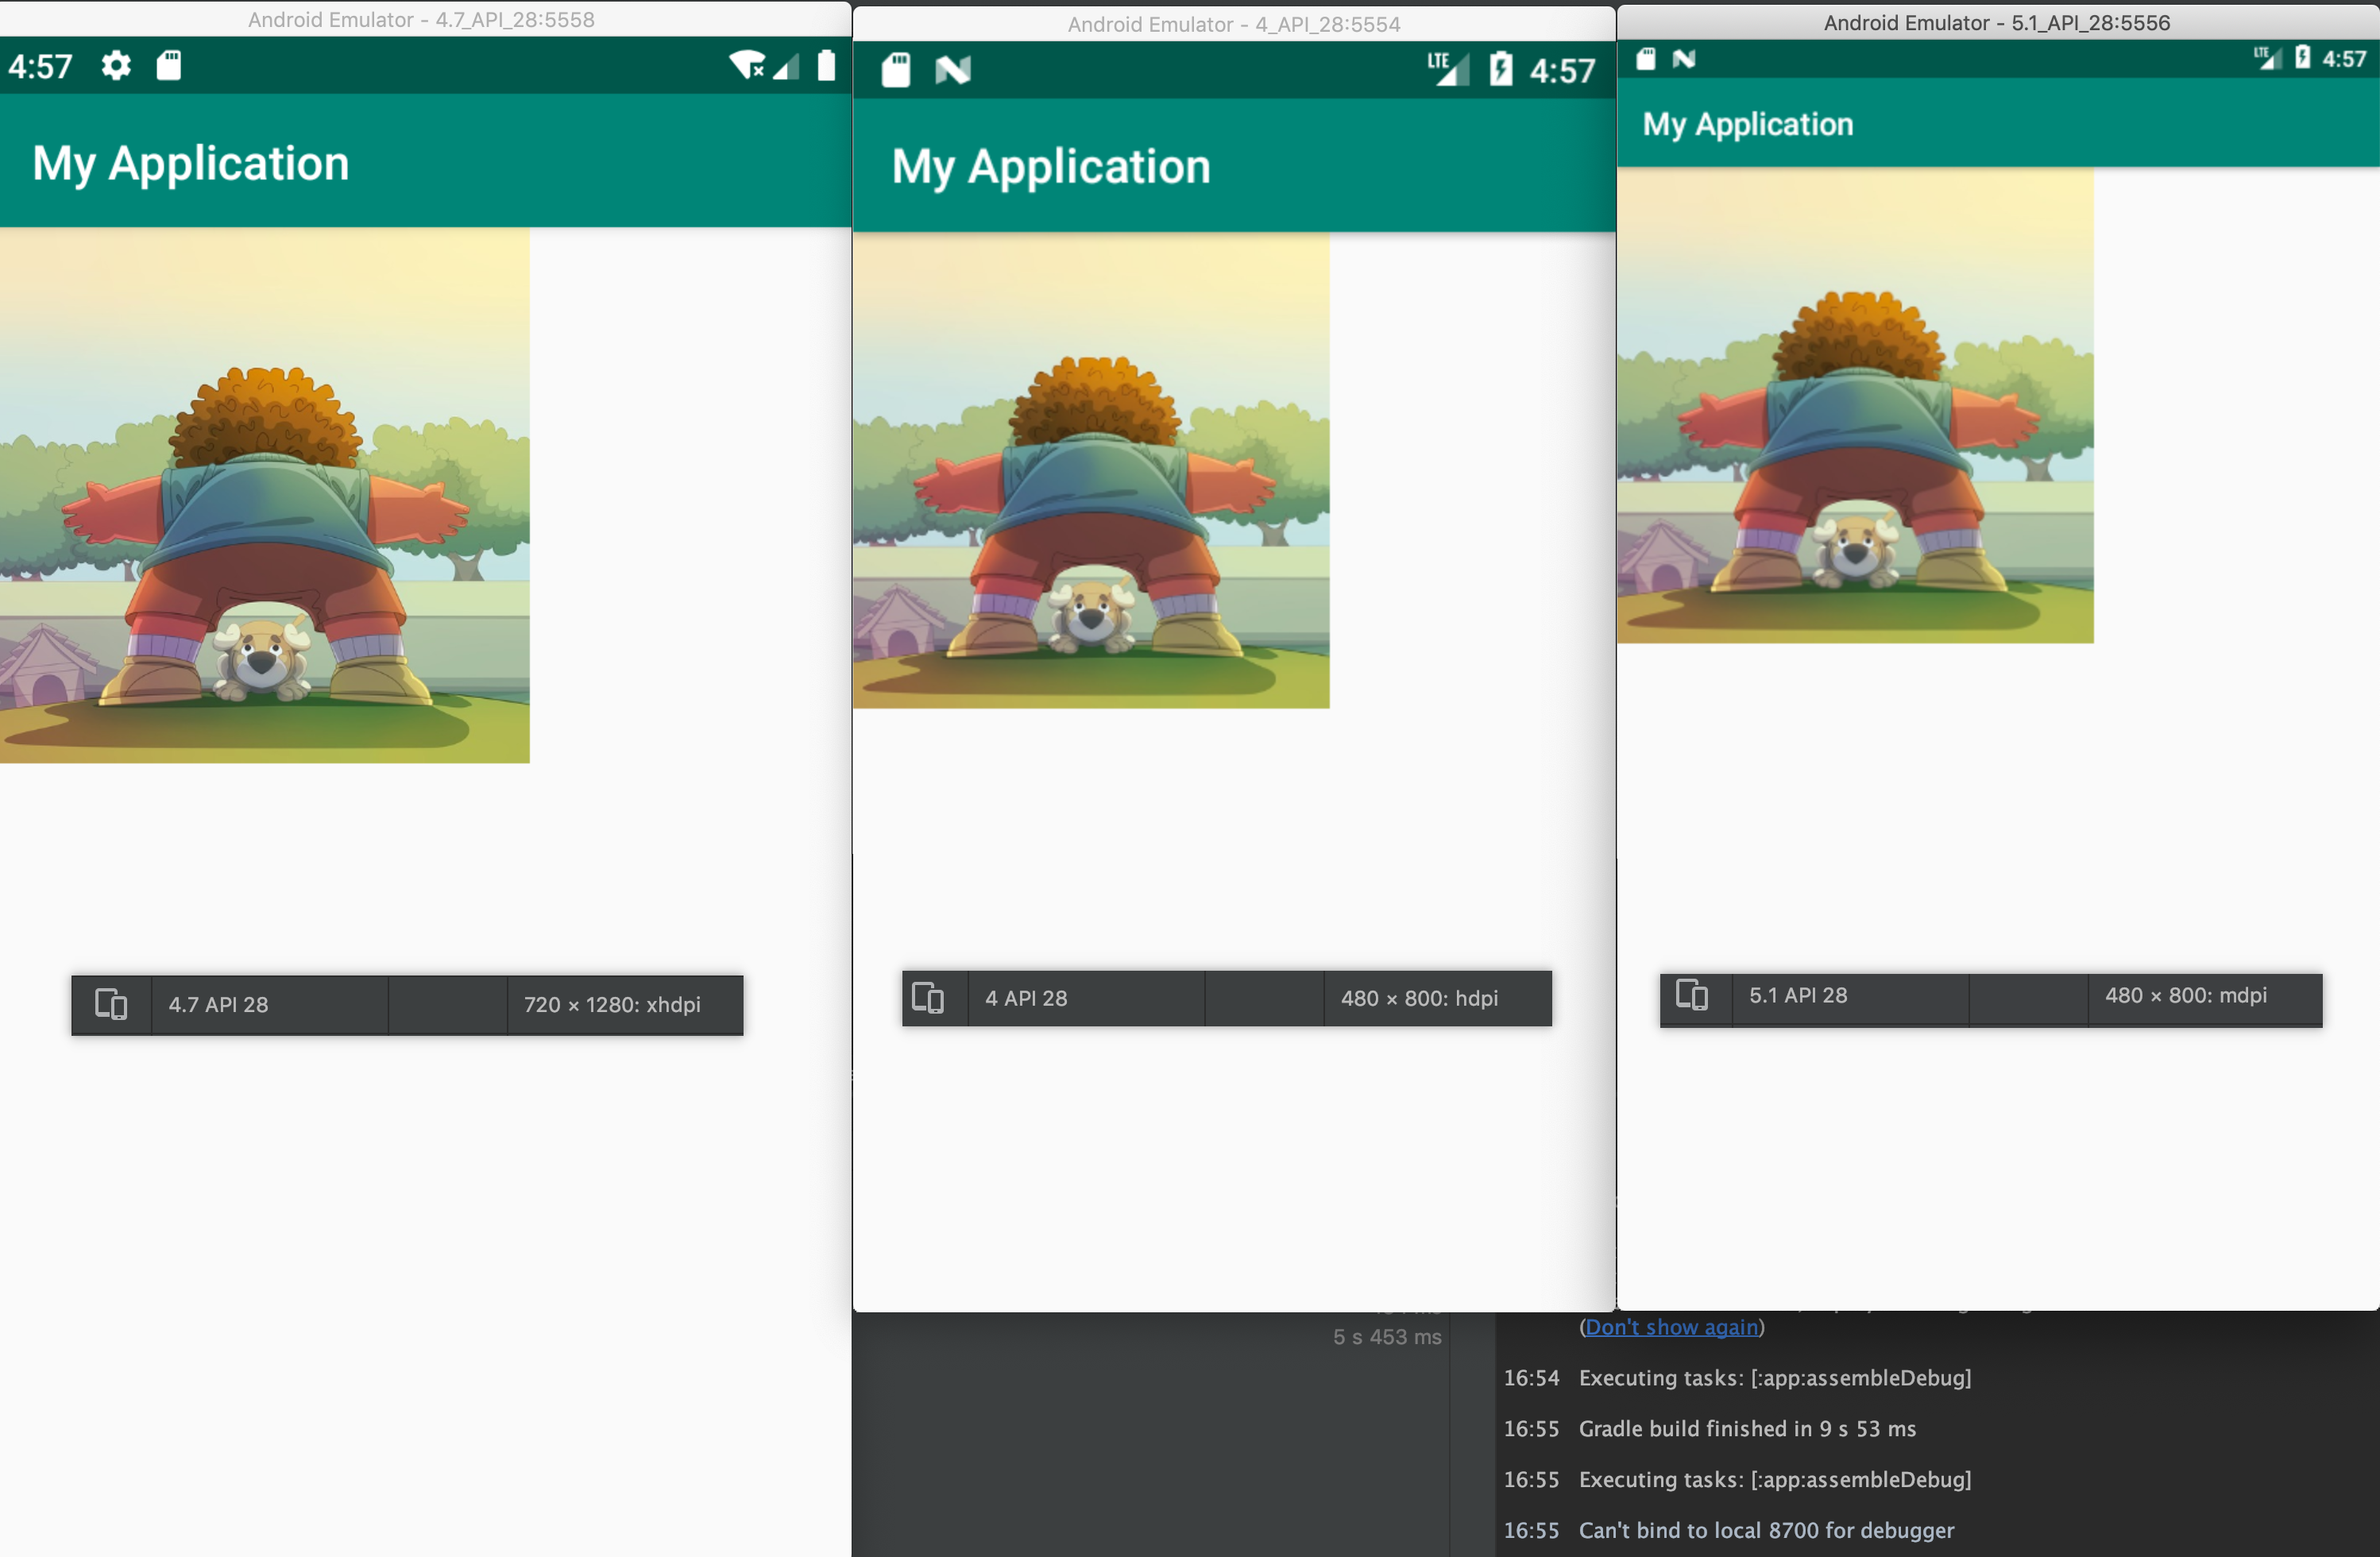Click the 5.1_API_28:5556 emulator title bar

[x=1997, y=22]
